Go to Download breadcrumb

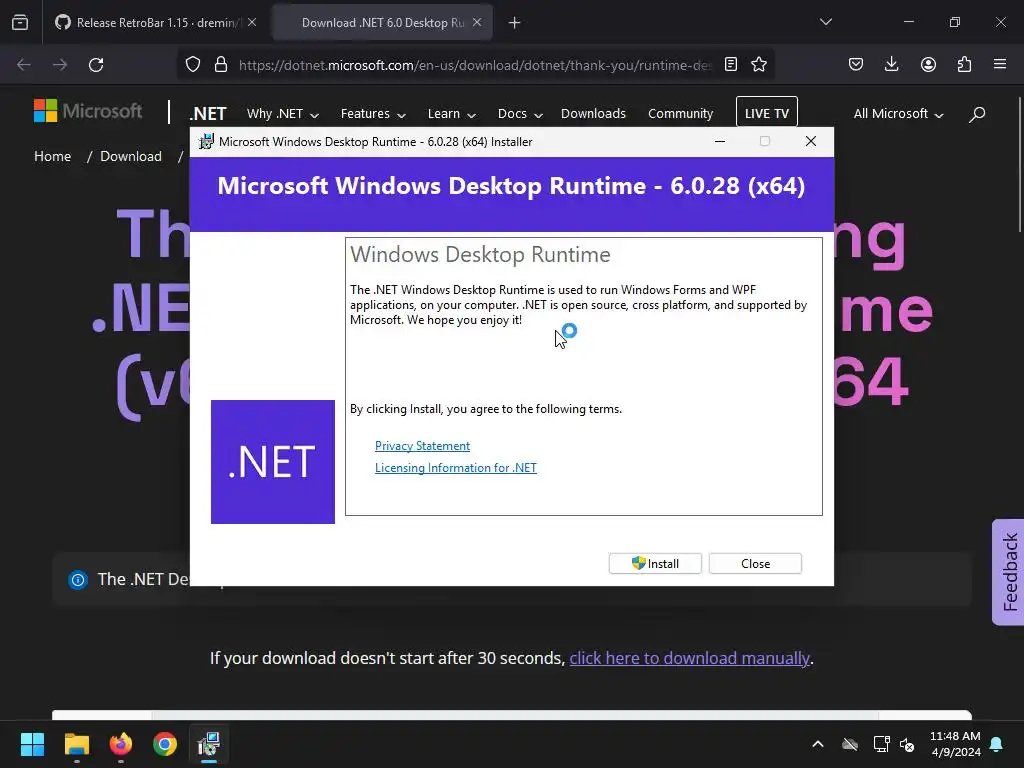point(131,156)
